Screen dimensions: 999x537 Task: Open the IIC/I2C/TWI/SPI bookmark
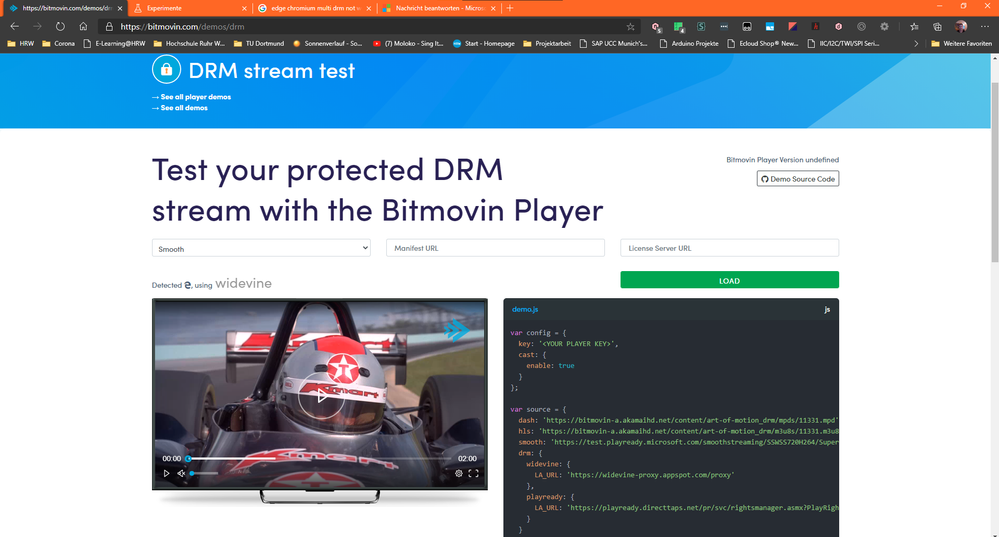coord(844,44)
